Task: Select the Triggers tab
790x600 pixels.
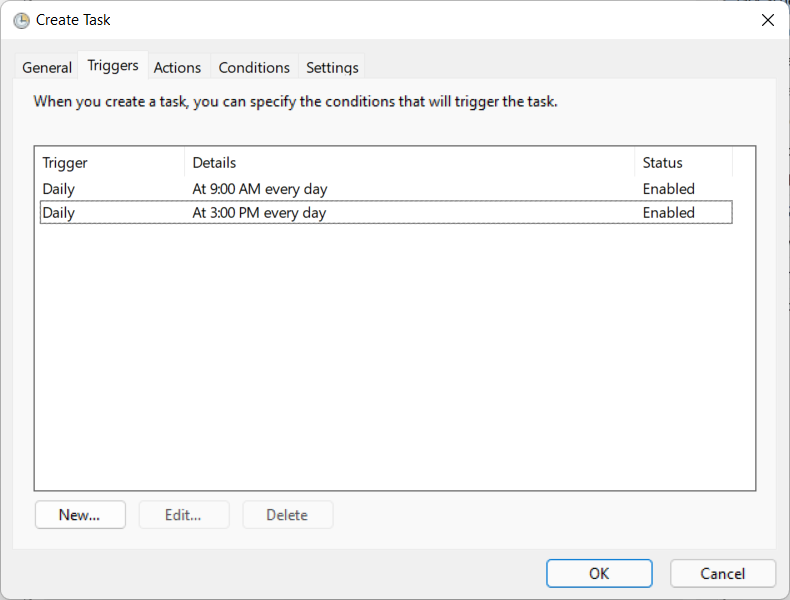Action: (x=113, y=65)
